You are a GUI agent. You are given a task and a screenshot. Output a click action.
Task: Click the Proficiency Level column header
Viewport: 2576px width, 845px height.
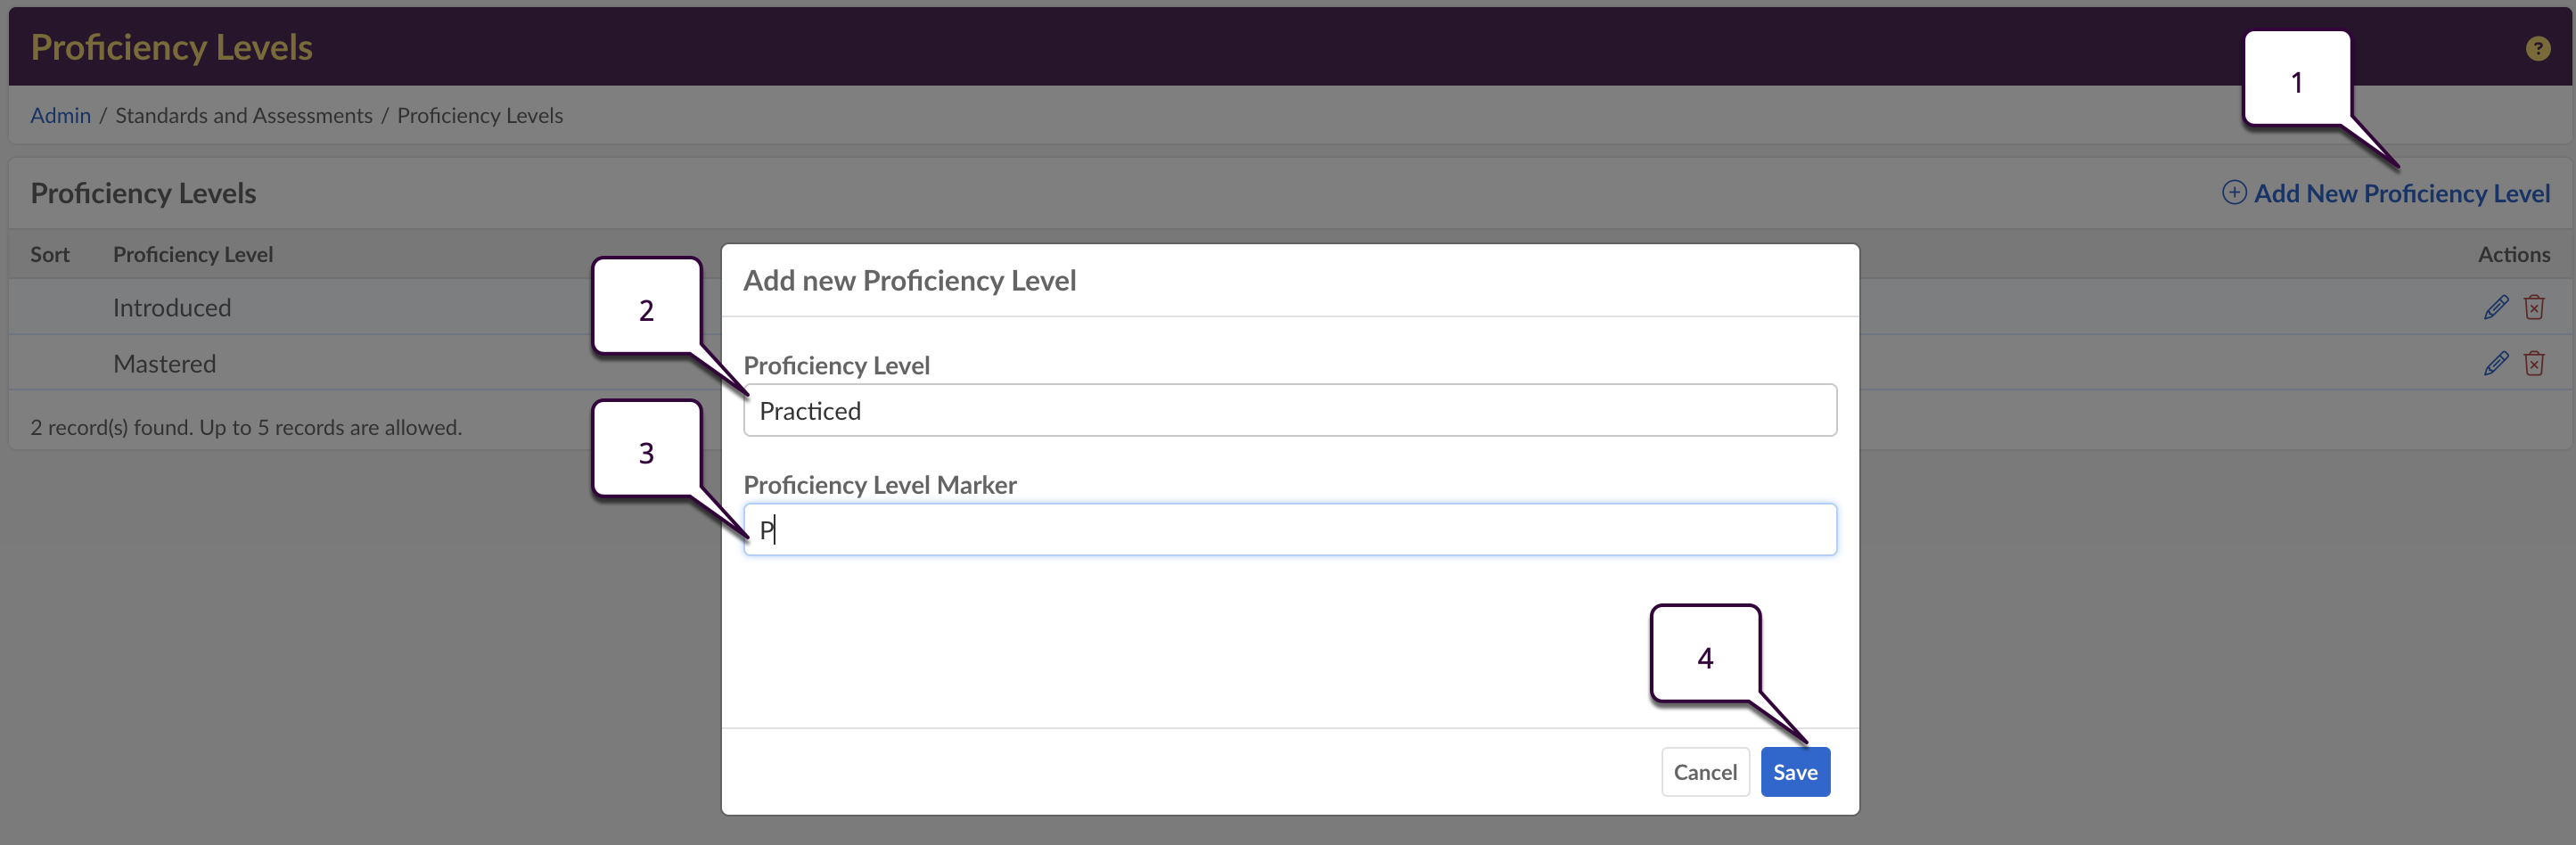(x=193, y=255)
